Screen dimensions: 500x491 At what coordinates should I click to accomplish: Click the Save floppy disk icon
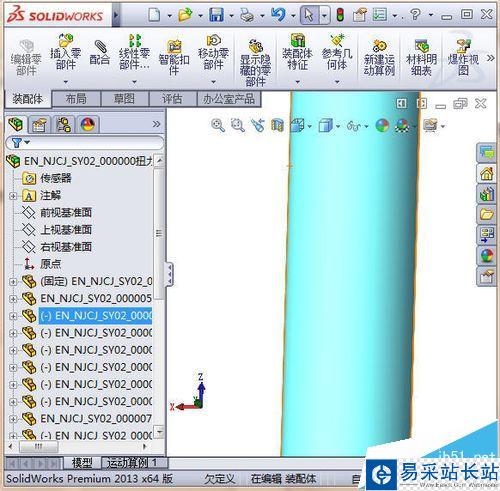(x=216, y=15)
